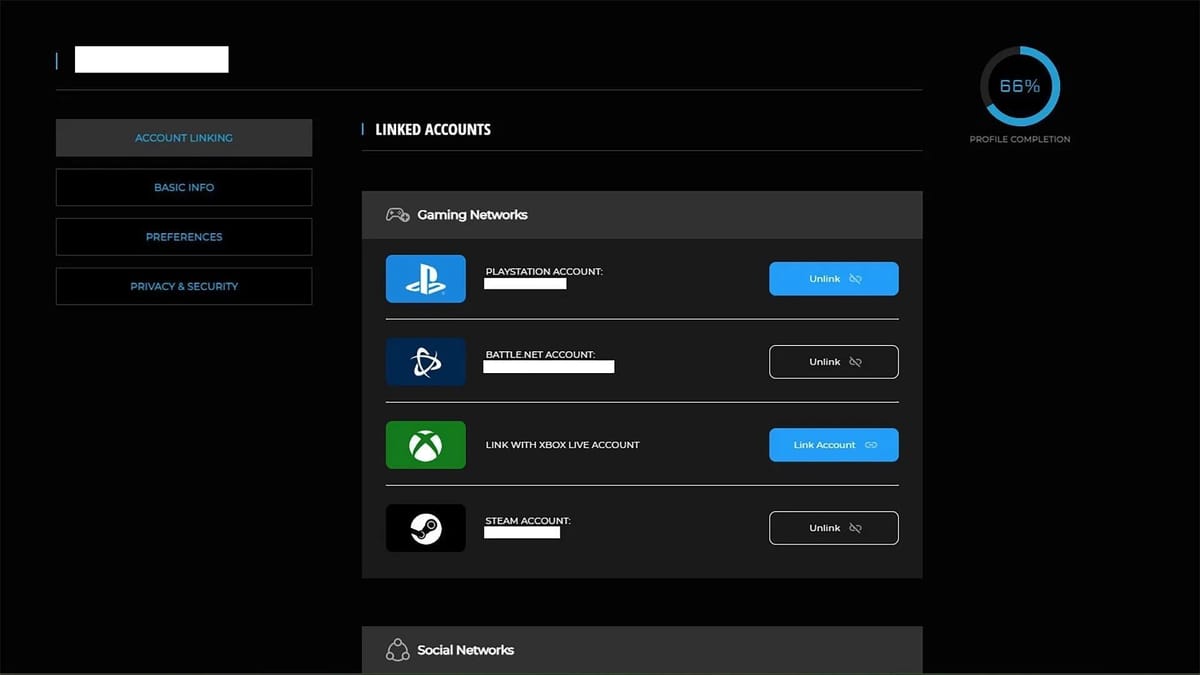This screenshot has height=675, width=1200.
Task: Select the Xbox logo icon
Action: pyautogui.click(x=425, y=444)
